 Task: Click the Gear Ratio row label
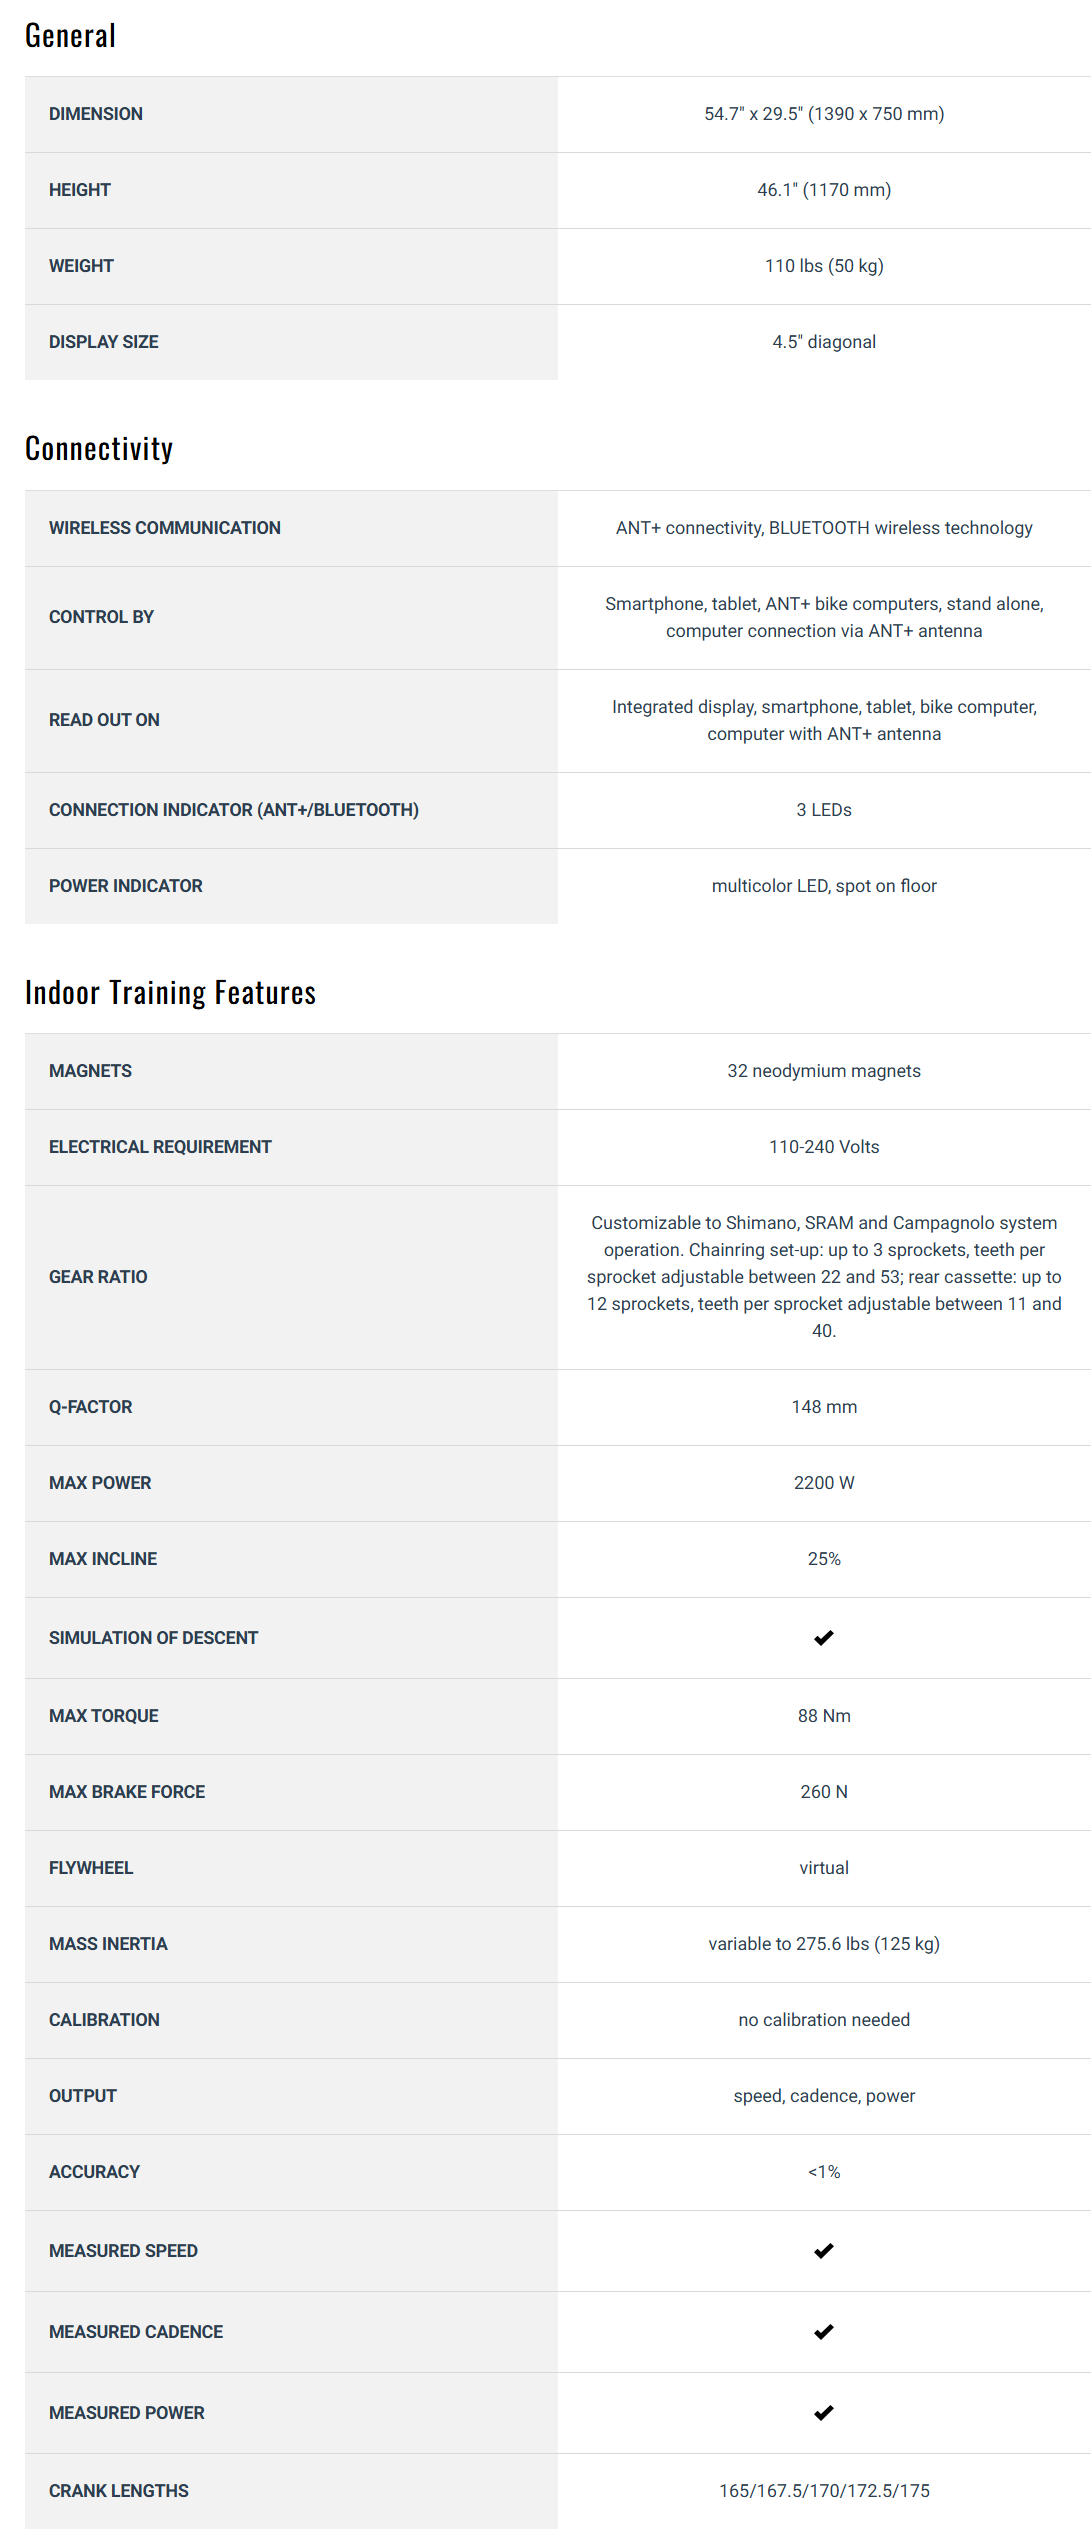(x=98, y=1277)
